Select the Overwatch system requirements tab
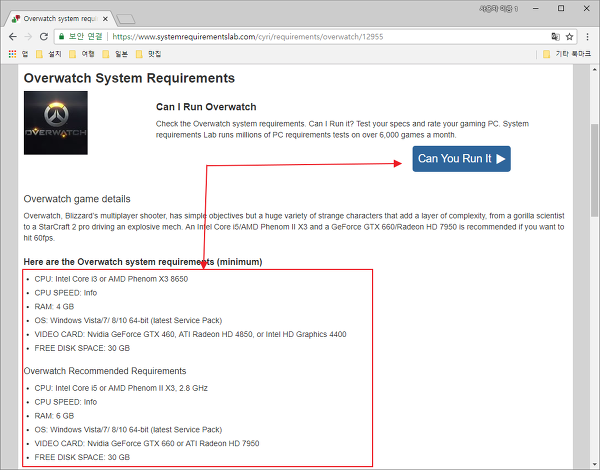This screenshot has width=600, height=470. click(60, 18)
